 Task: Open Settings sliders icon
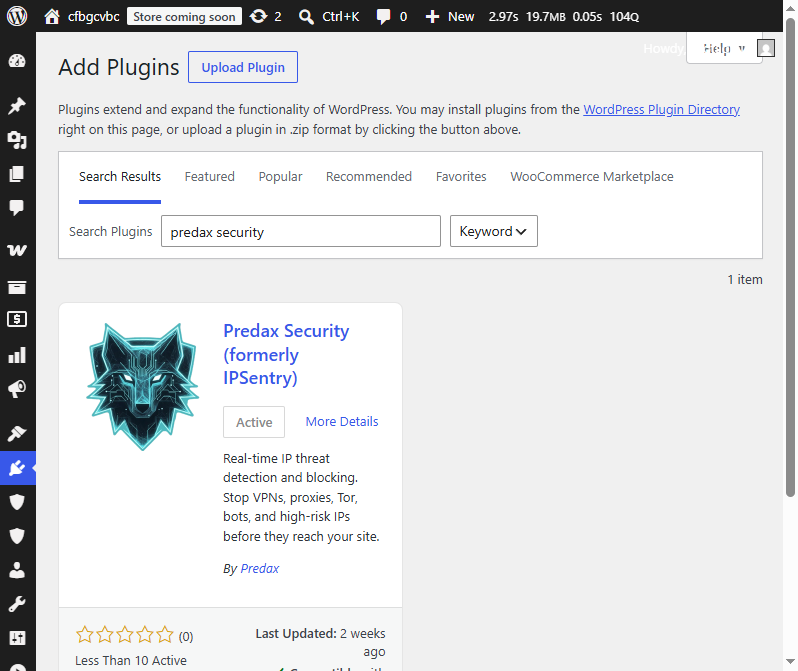[17, 637]
